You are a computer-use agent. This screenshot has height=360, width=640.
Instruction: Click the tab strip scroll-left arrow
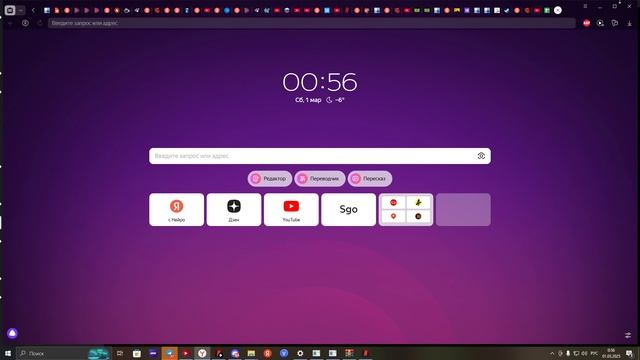click(33, 10)
